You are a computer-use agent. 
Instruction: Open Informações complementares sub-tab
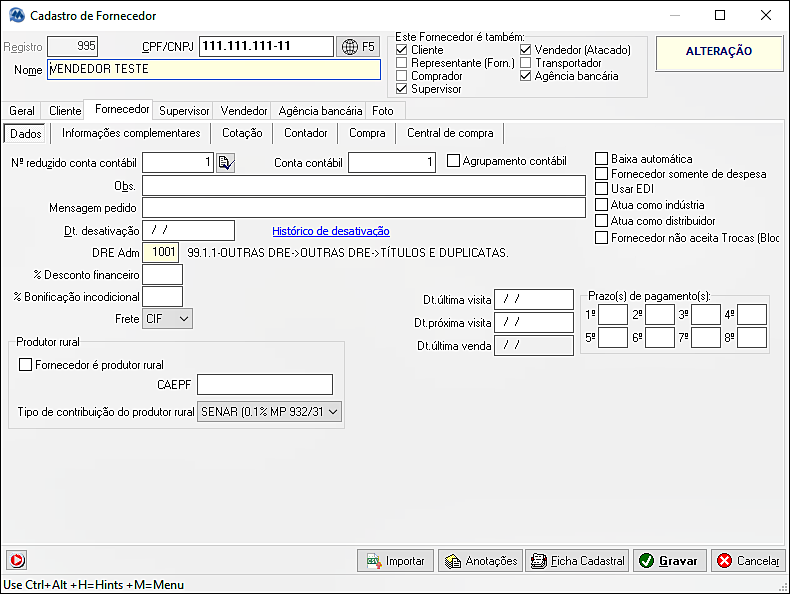tap(131, 133)
